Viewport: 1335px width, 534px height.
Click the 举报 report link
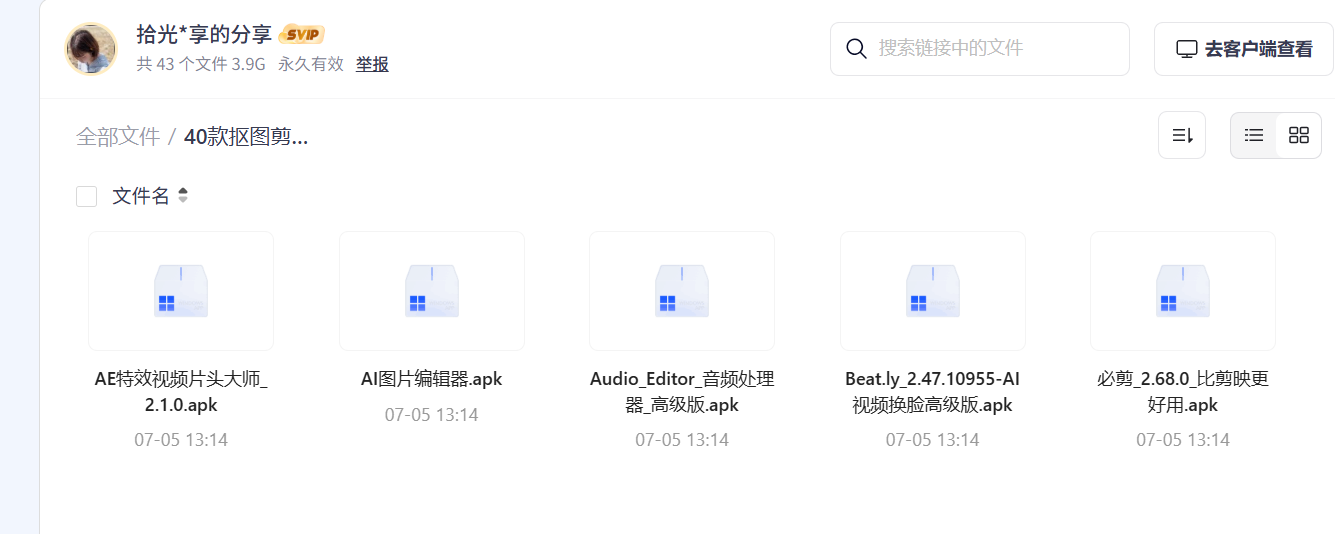pos(372,64)
